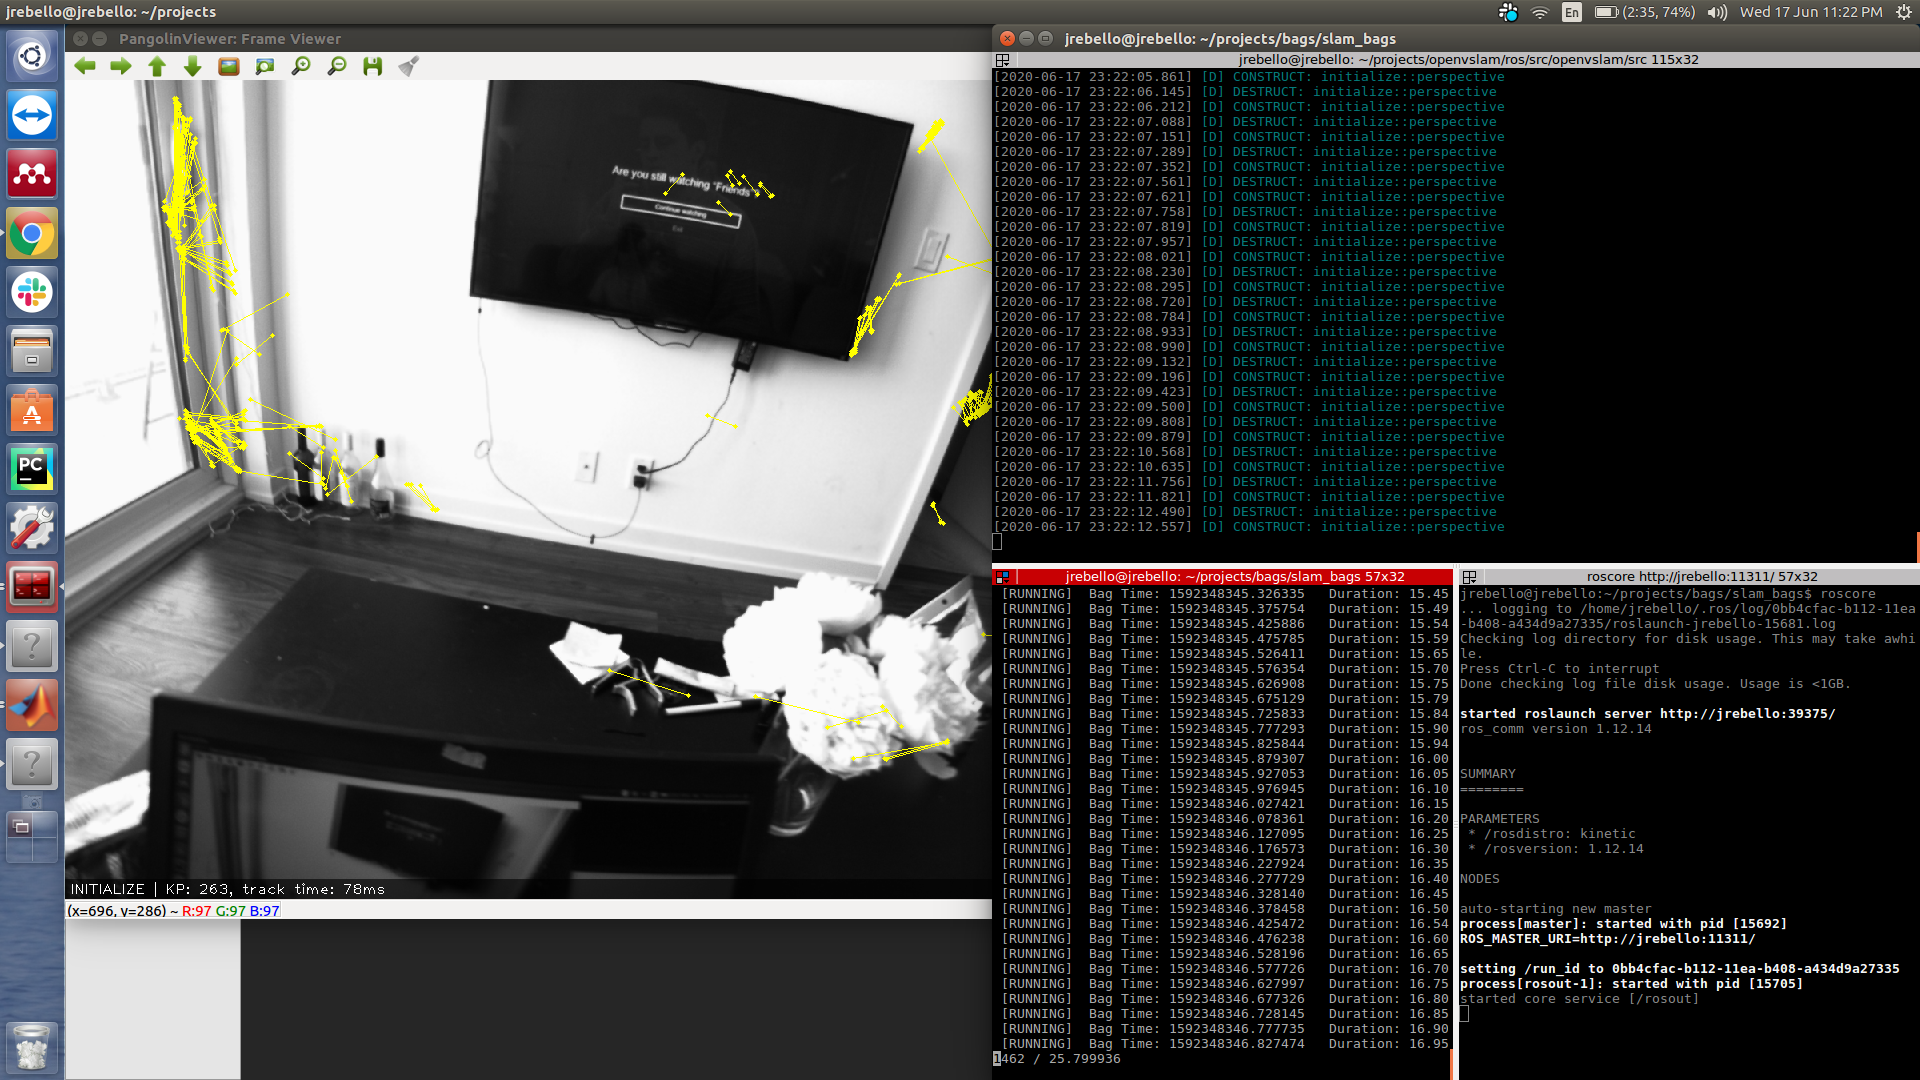Select the brush tool in PangolinViewer toolbar
Image resolution: width=1920 pixels, height=1080 pixels.
click(407, 66)
